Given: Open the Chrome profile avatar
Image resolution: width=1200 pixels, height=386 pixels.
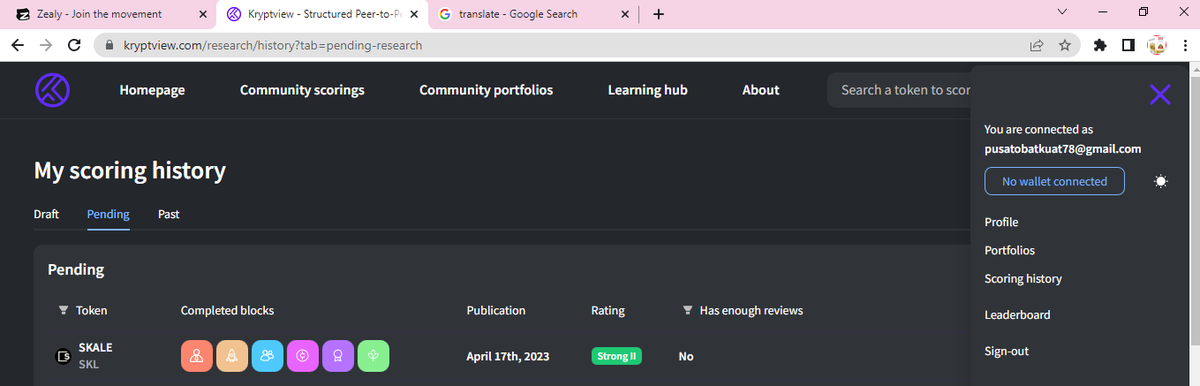Looking at the screenshot, I should coord(1157,45).
